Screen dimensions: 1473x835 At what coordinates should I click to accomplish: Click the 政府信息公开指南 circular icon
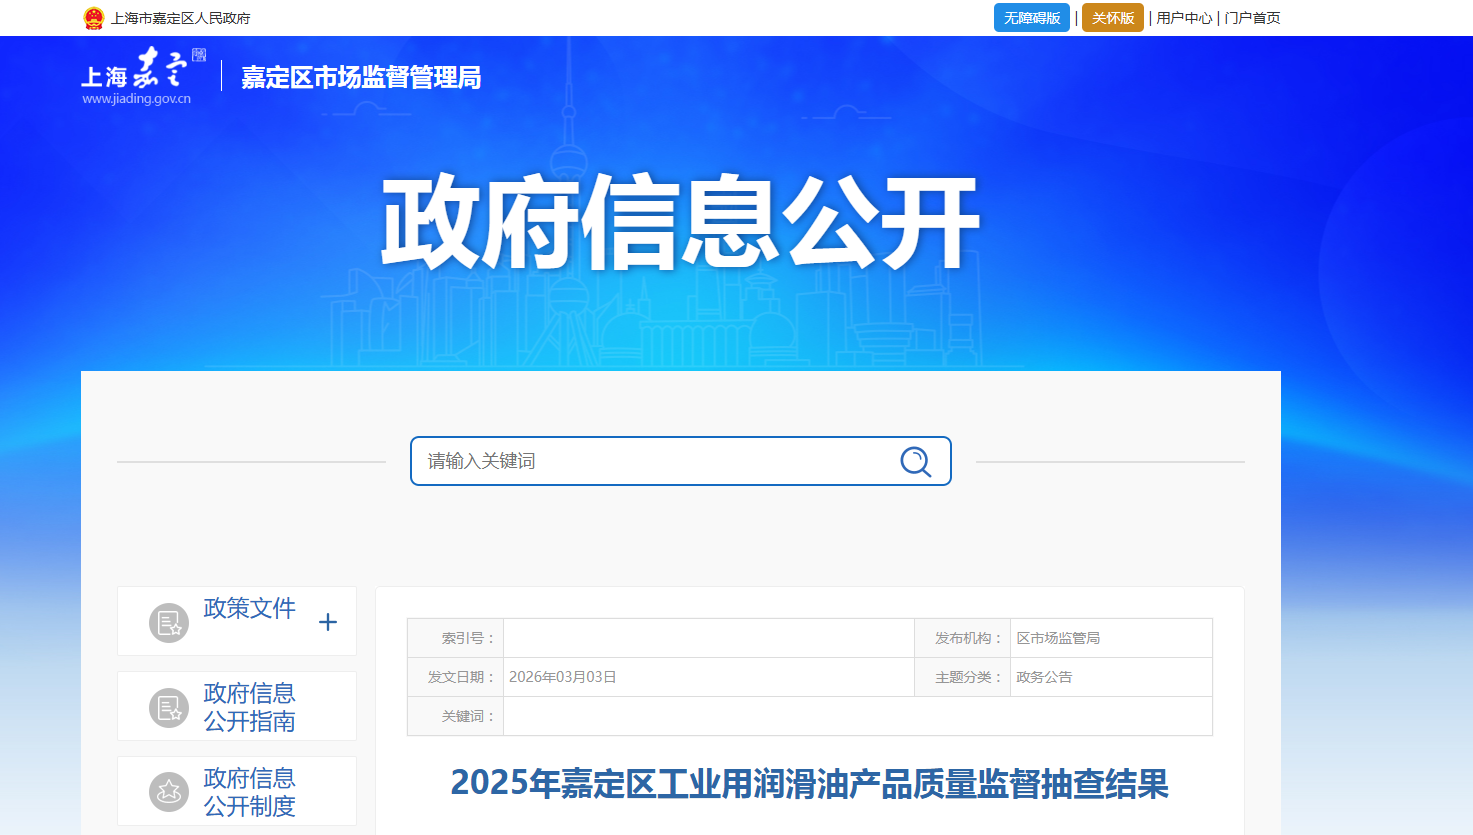169,708
